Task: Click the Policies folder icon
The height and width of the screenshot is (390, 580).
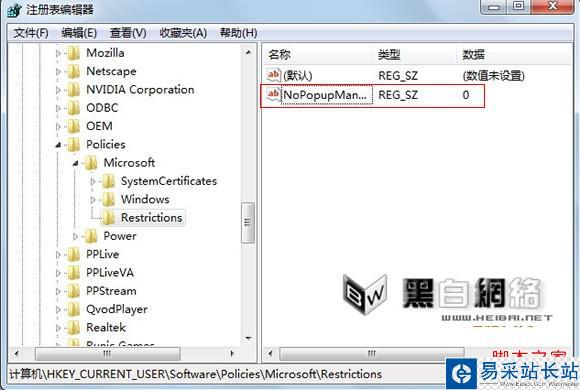Action: (x=74, y=145)
